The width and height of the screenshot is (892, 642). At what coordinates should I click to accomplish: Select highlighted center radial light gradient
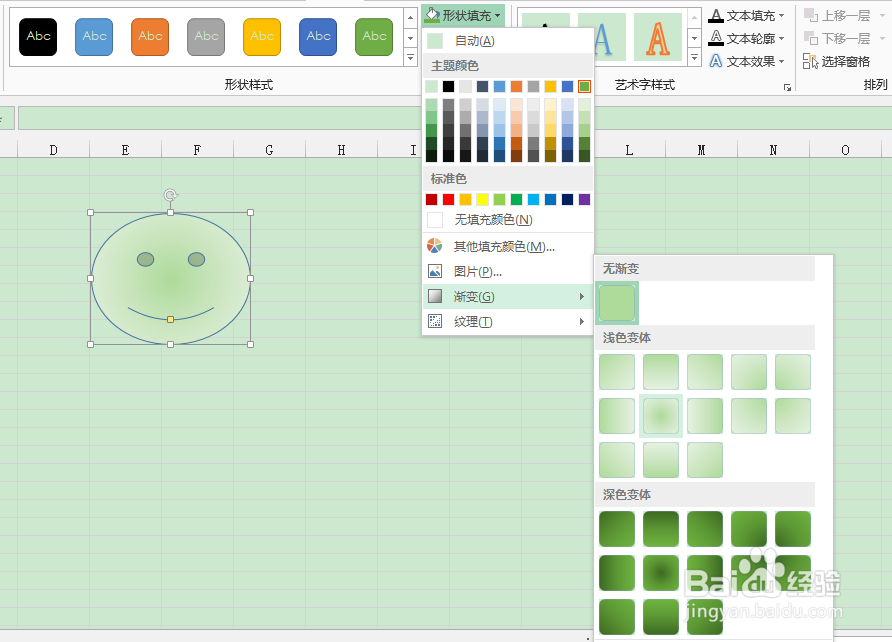tap(660, 416)
